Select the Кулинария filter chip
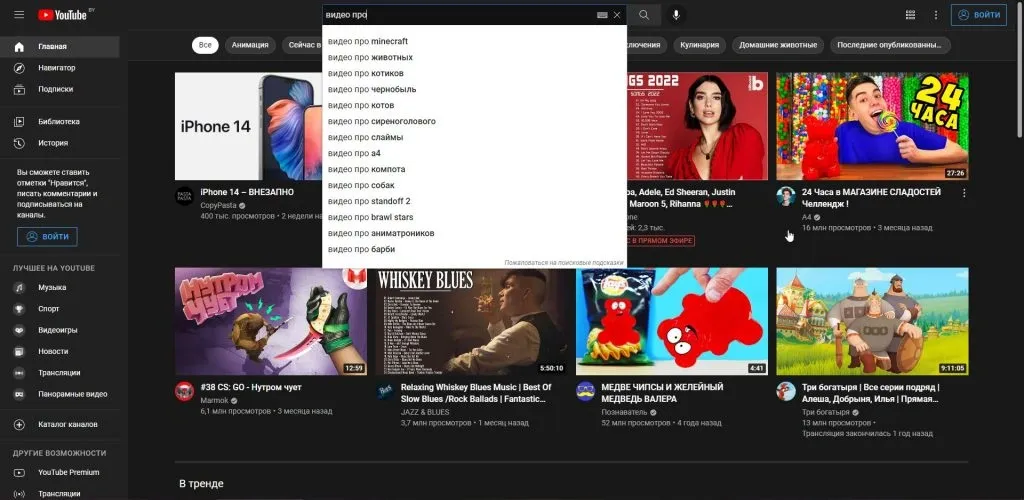Image resolution: width=1024 pixels, height=500 pixels. 699,45
